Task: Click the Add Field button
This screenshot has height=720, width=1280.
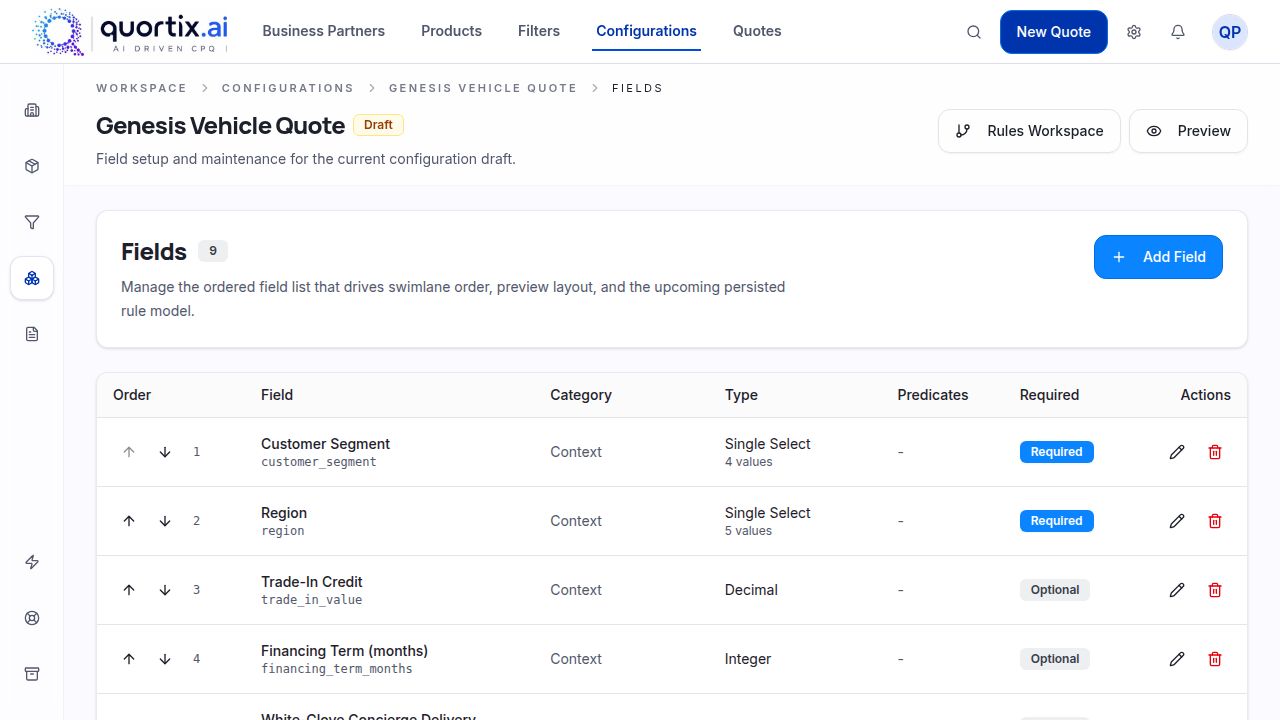Action: coord(1158,257)
